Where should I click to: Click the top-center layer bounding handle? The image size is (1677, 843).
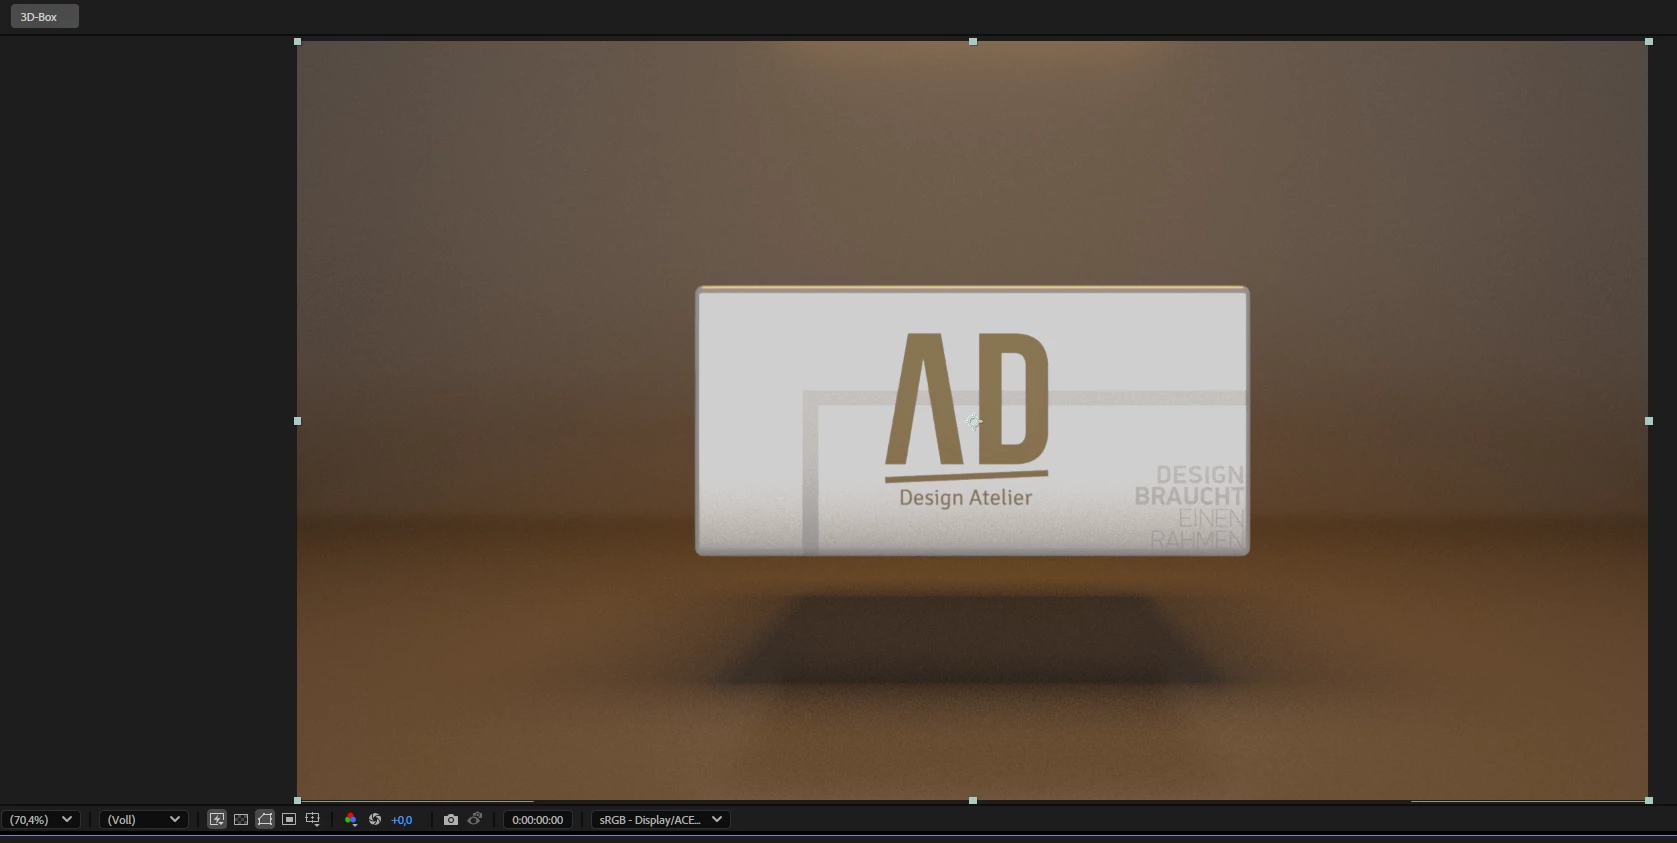tap(973, 42)
